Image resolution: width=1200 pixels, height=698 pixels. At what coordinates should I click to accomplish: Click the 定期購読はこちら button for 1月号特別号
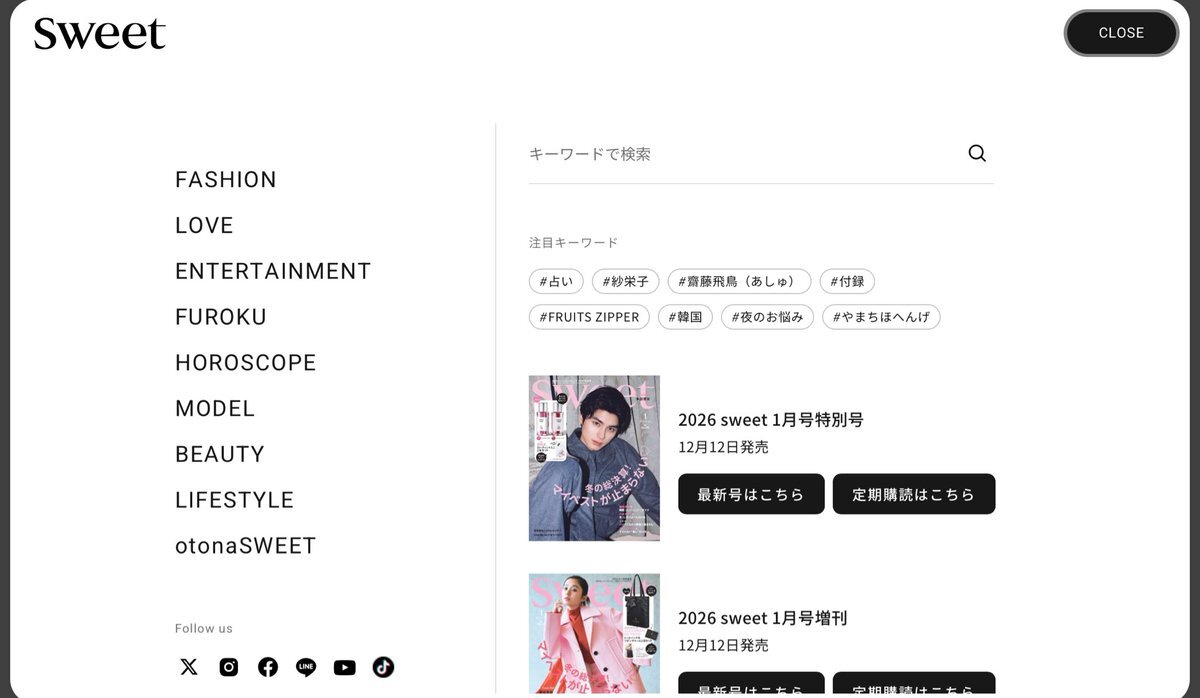(914, 494)
